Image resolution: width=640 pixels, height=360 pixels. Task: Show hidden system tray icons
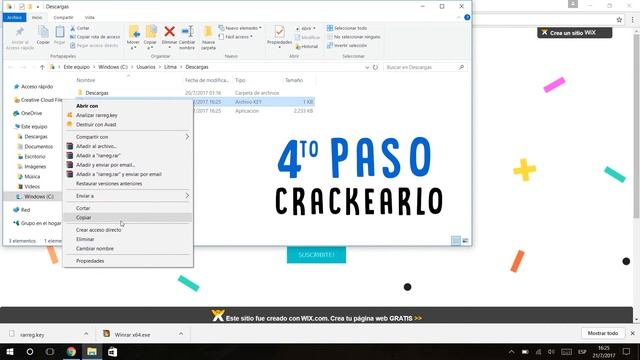(x=511, y=352)
